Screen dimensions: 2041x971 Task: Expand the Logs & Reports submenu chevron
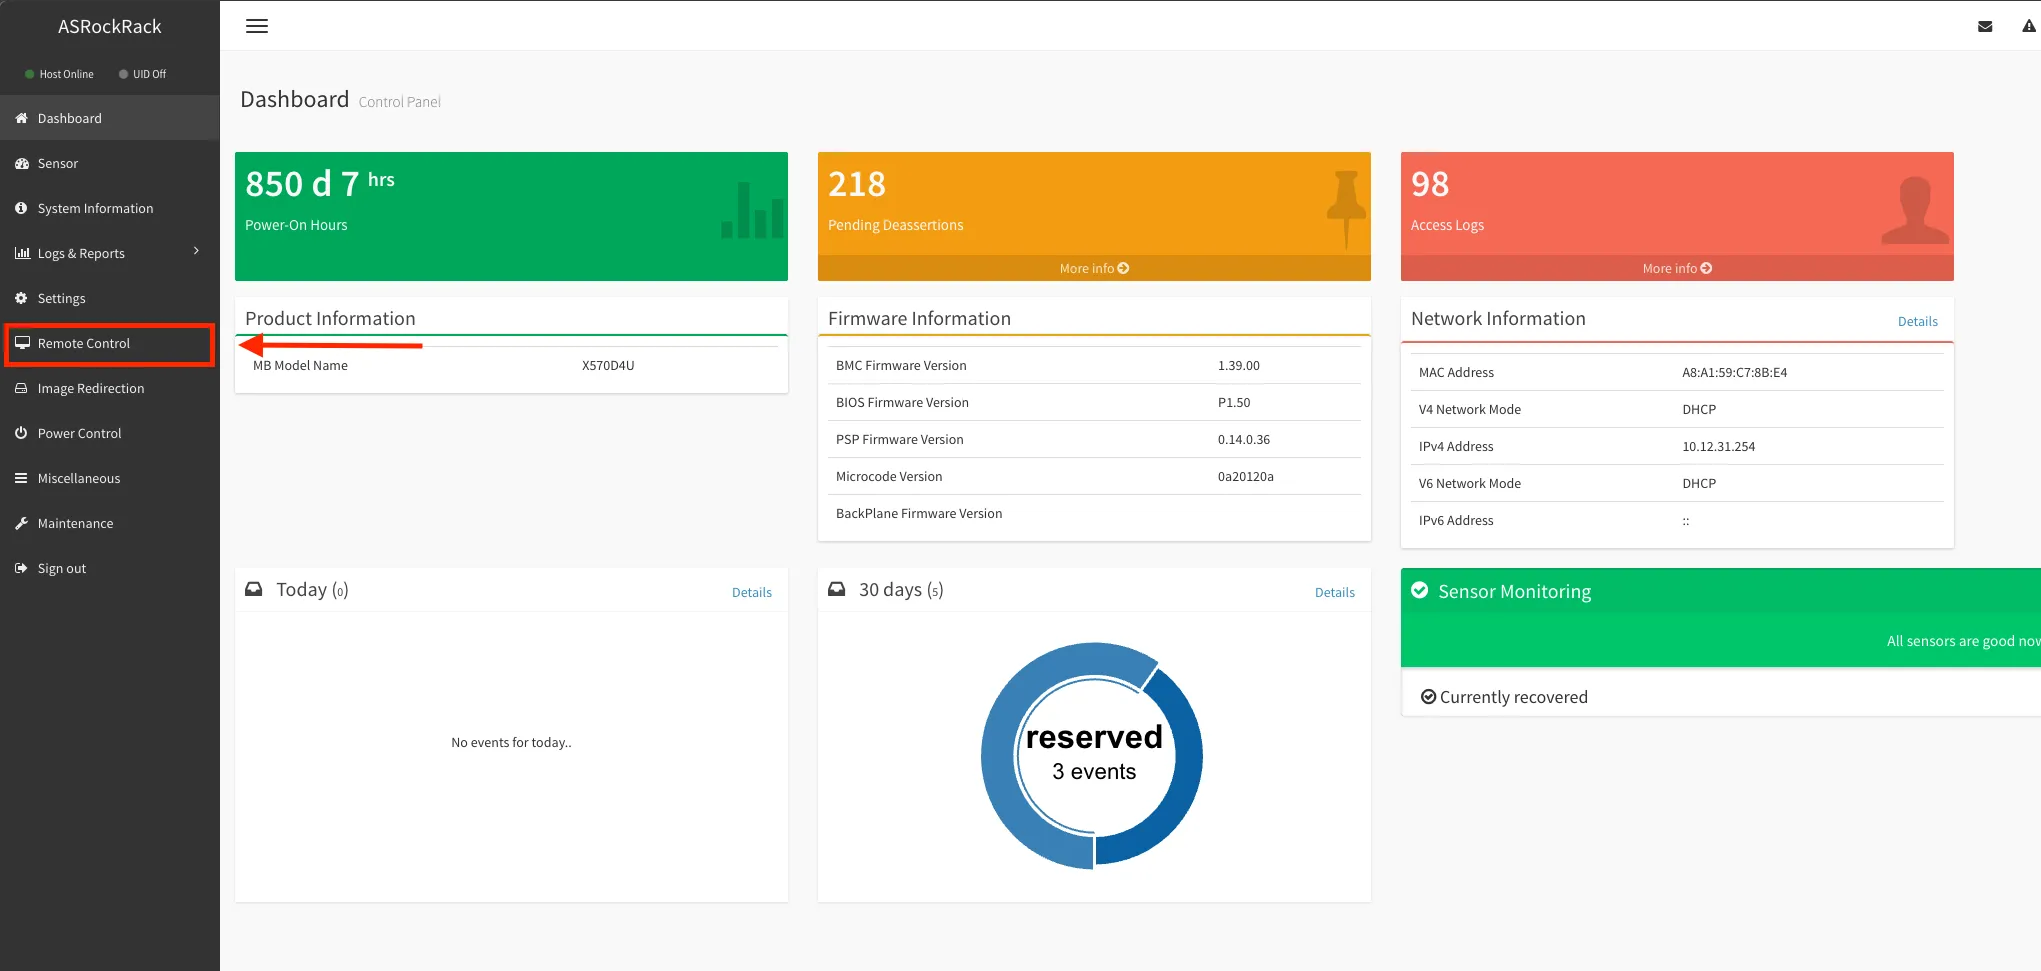point(196,251)
